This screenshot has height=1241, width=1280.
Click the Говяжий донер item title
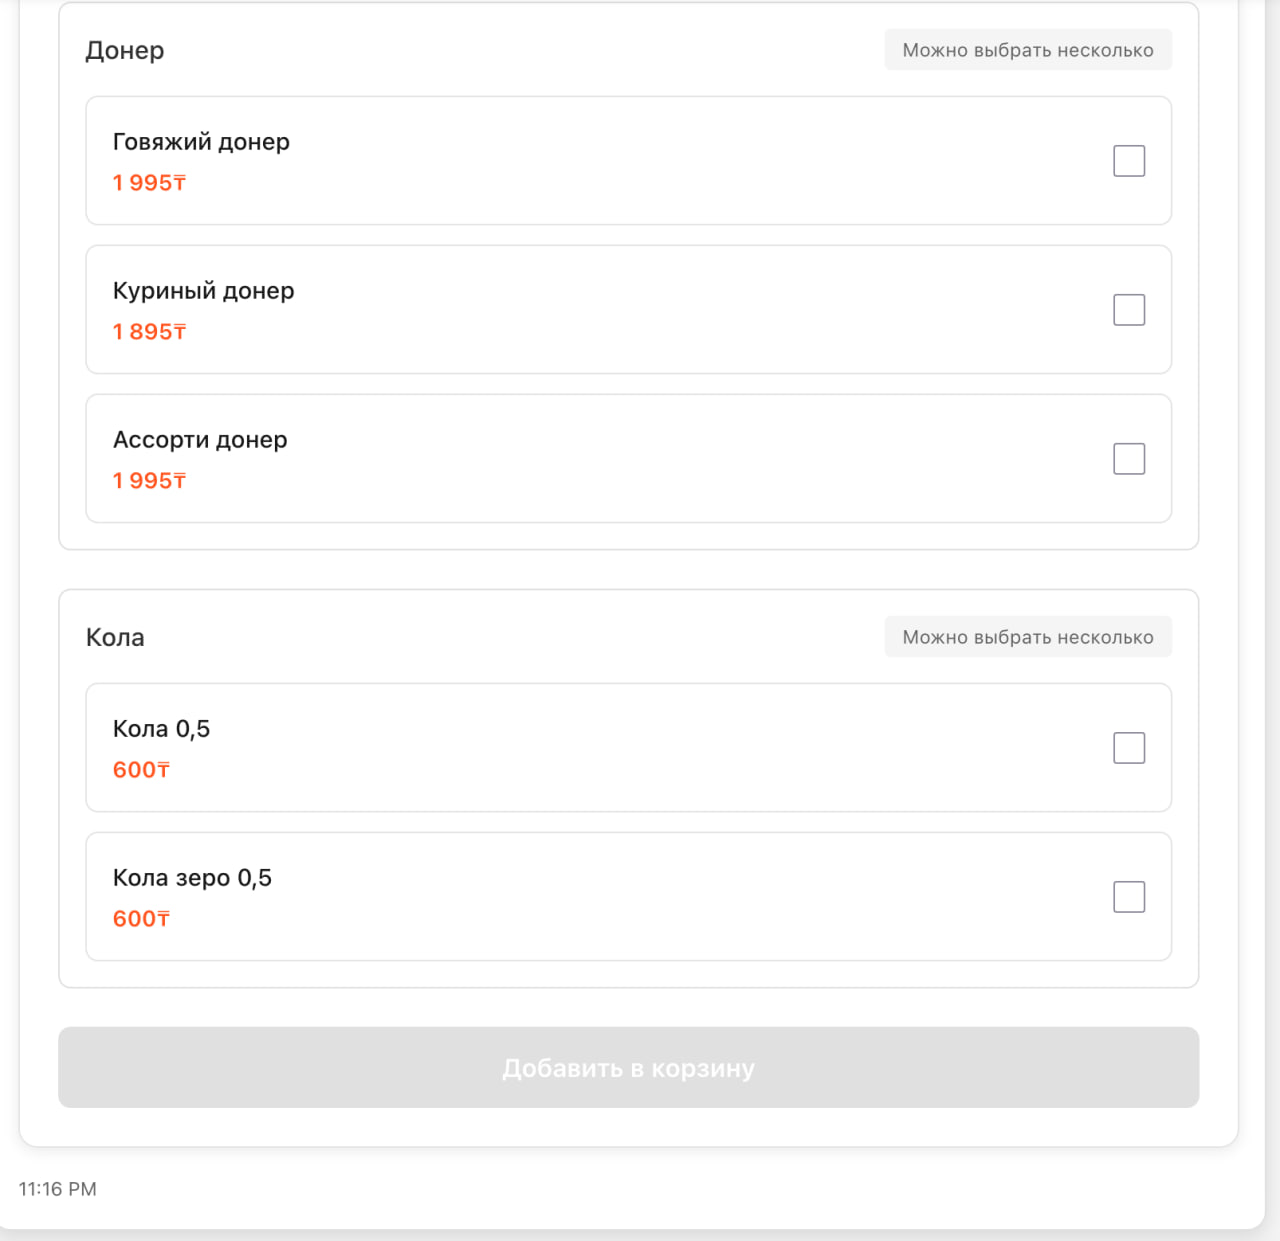(x=201, y=142)
